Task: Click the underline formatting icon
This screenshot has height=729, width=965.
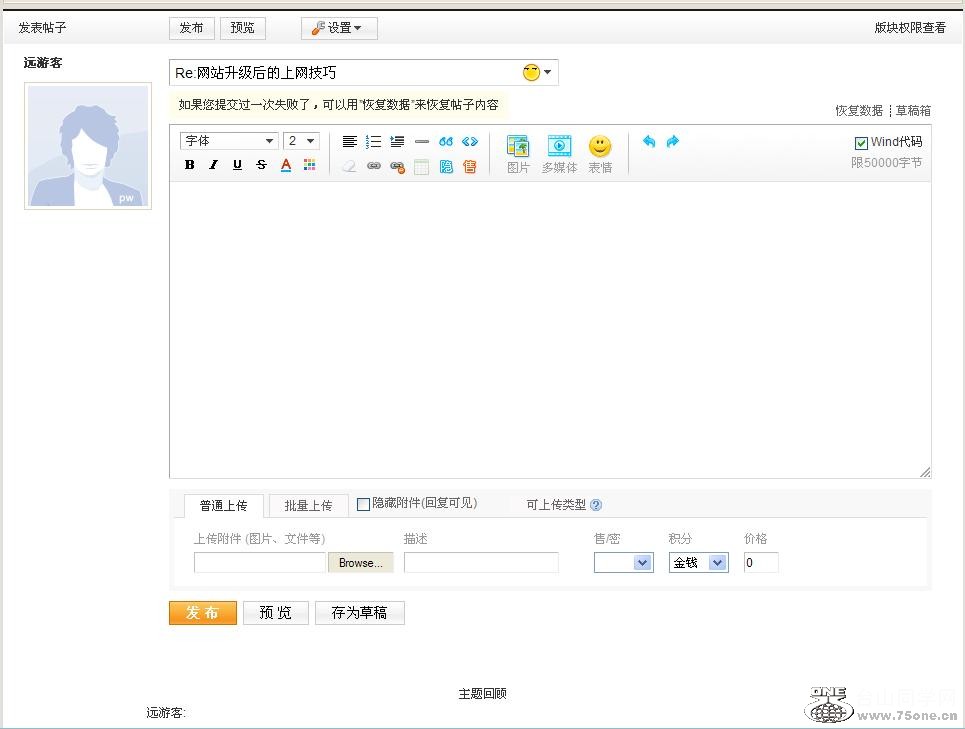Action: (x=237, y=165)
